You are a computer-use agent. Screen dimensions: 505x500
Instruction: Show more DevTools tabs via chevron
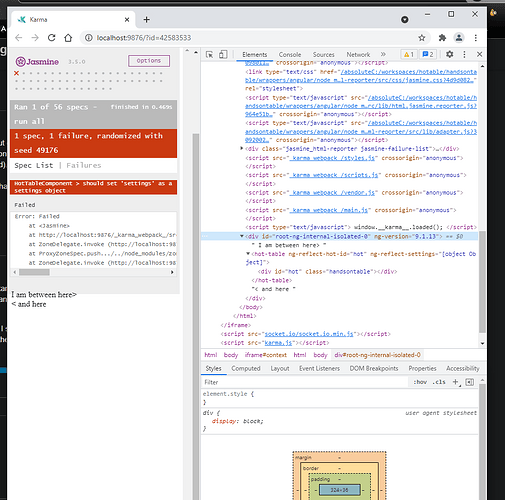tap(383, 54)
